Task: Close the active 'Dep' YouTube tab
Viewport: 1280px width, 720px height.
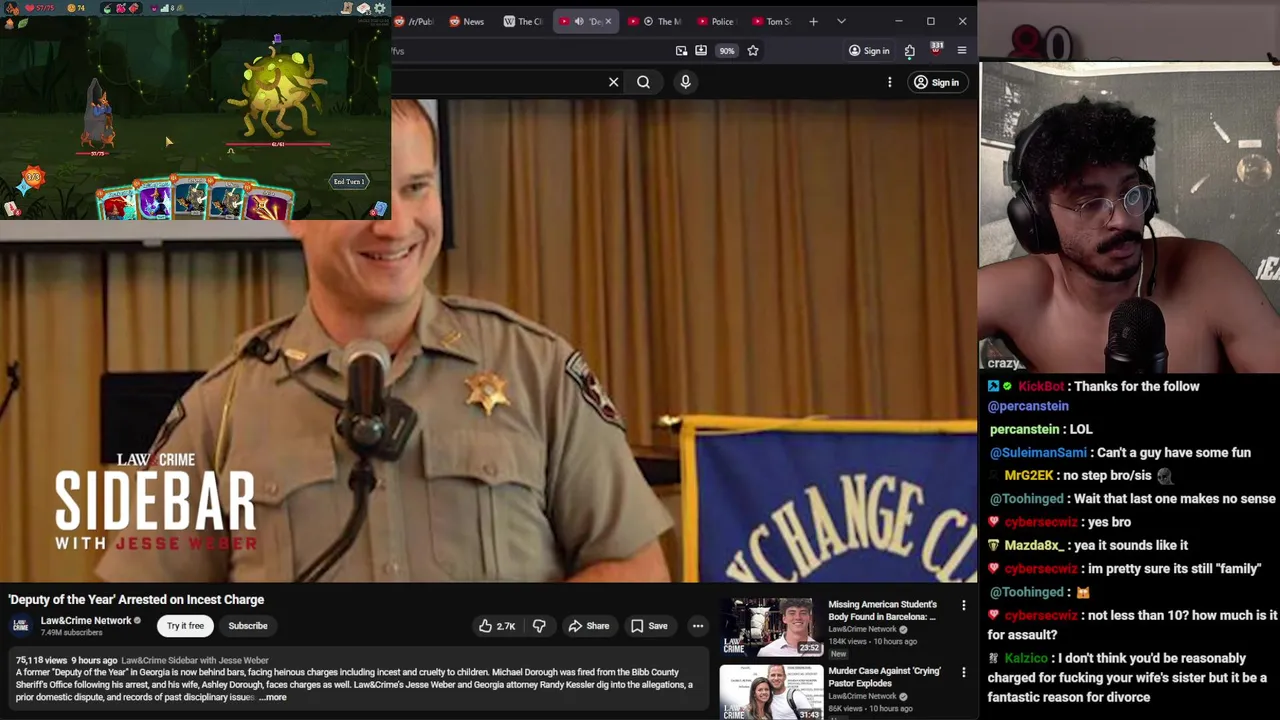Action: (608, 21)
